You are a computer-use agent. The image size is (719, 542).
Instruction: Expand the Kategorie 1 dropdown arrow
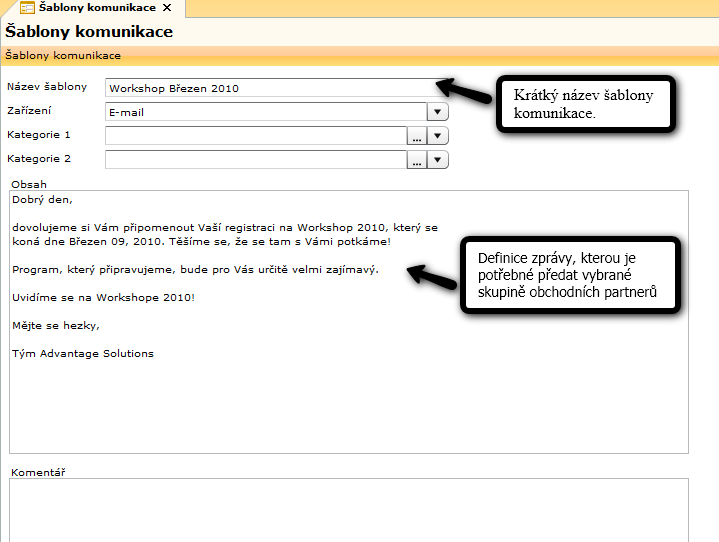(438, 136)
